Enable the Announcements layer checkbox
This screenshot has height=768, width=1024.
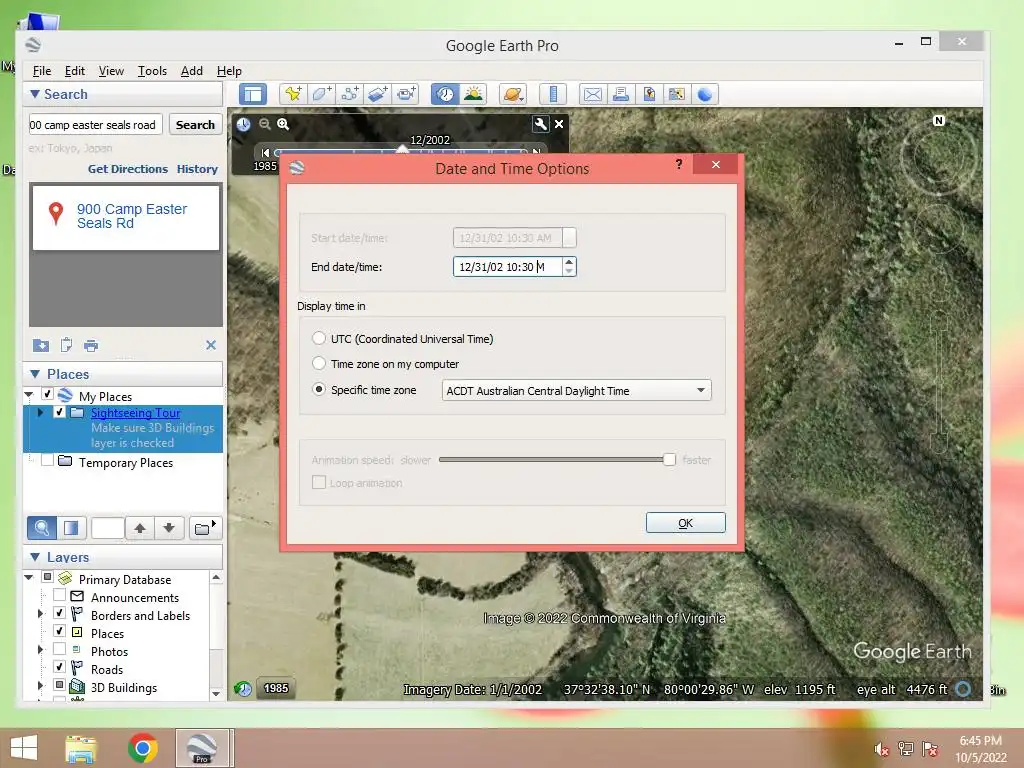59,596
